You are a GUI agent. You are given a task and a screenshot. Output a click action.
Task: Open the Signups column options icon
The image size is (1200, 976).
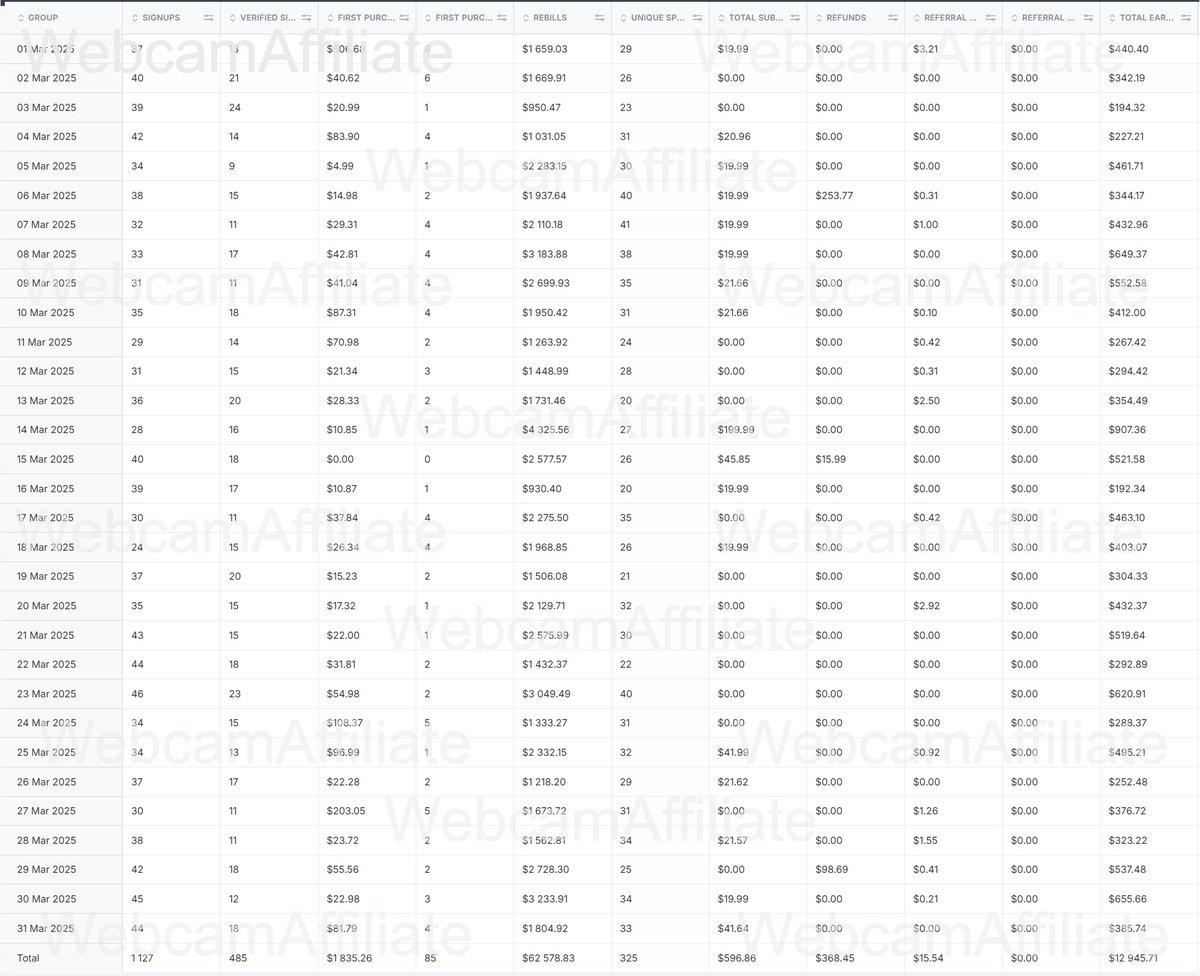[208, 18]
